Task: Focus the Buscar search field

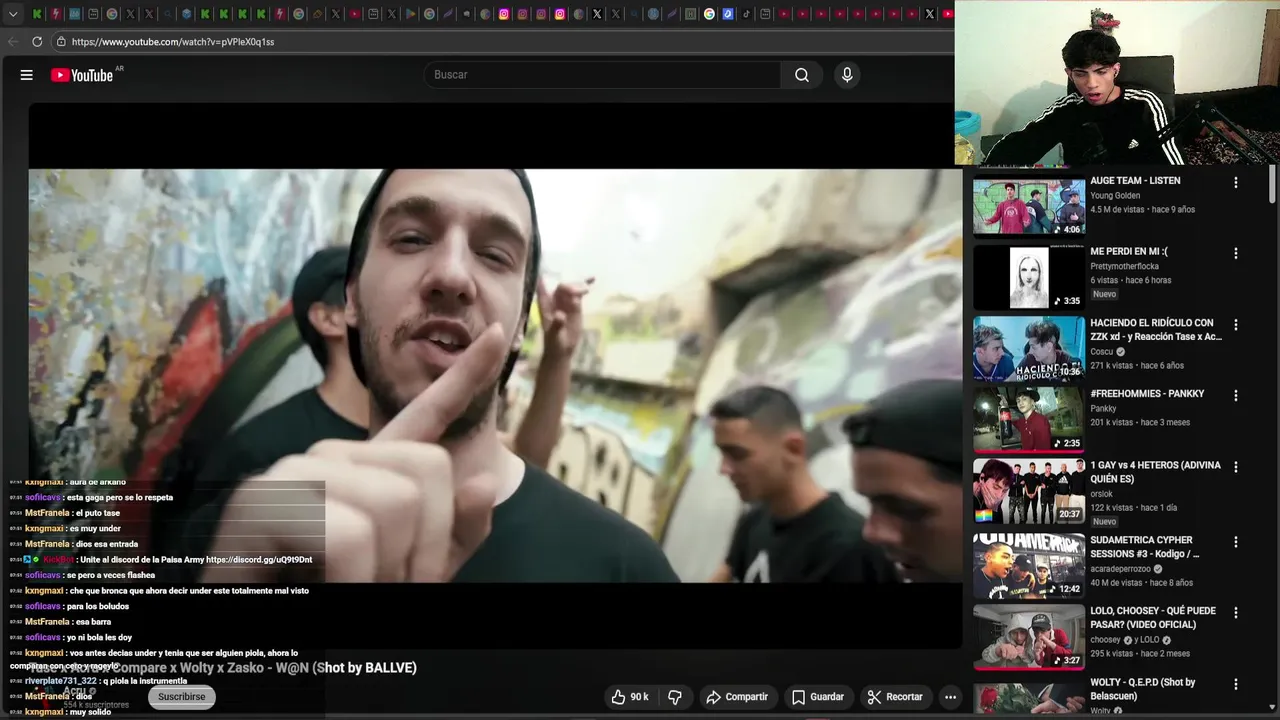Action: (603, 75)
